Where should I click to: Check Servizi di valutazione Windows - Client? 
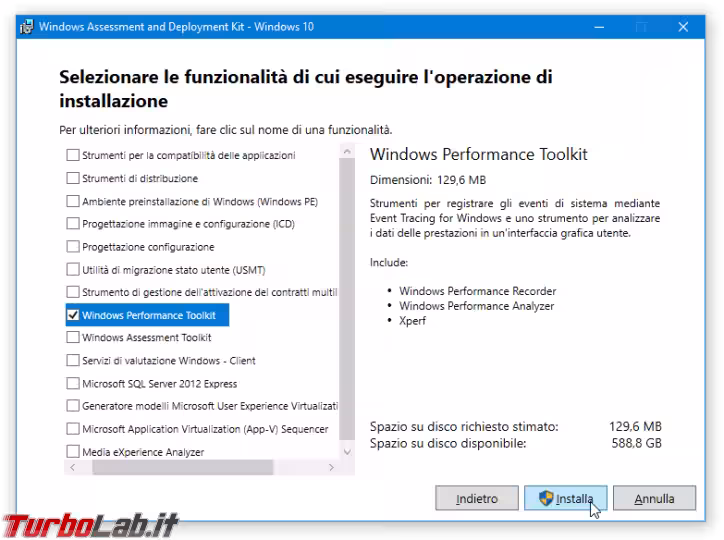(x=72, y=360)
